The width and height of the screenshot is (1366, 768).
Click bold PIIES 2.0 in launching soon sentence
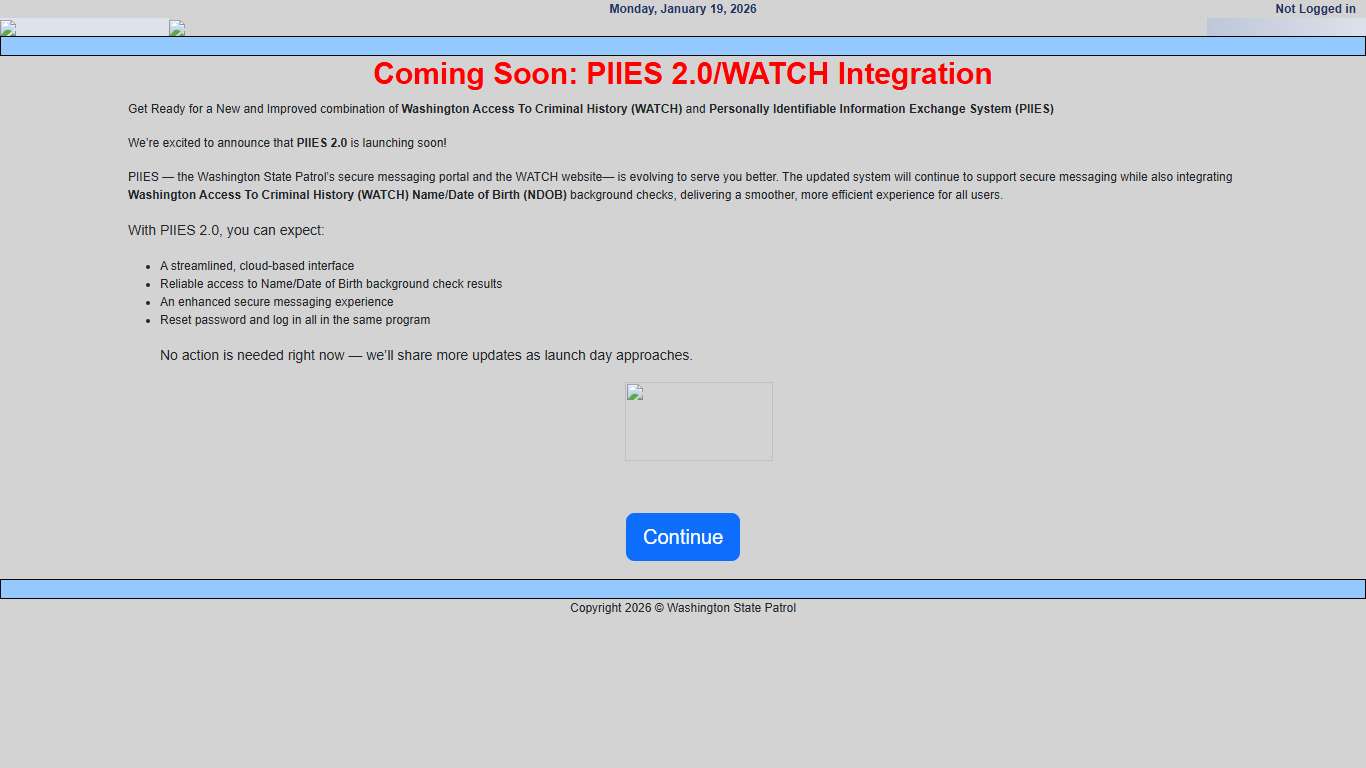[321, 143]
